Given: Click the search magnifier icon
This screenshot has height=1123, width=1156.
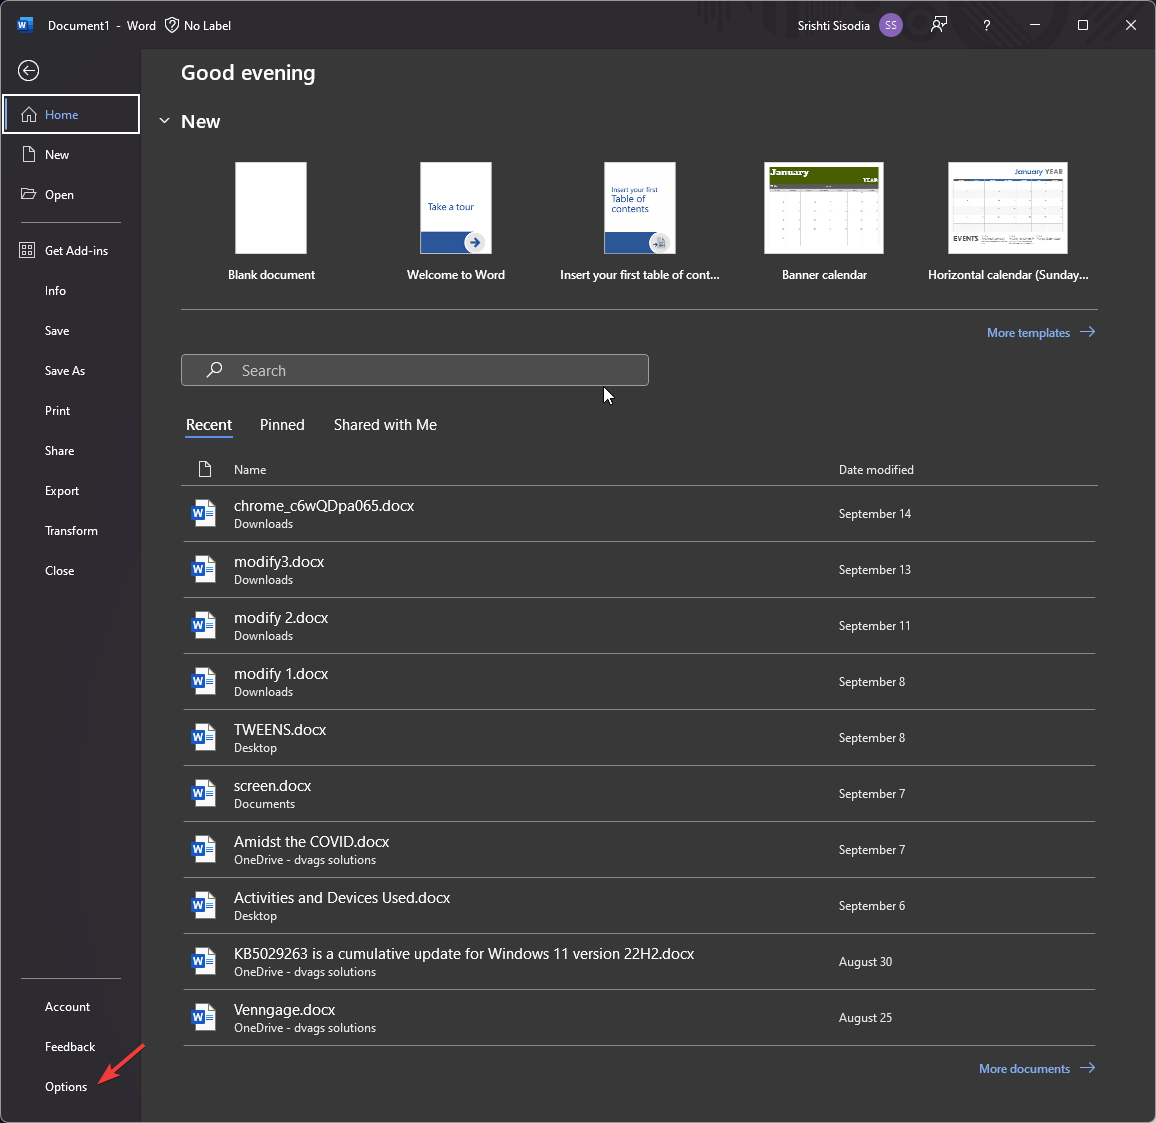Looking at the screenshot, I should [214, 370].
